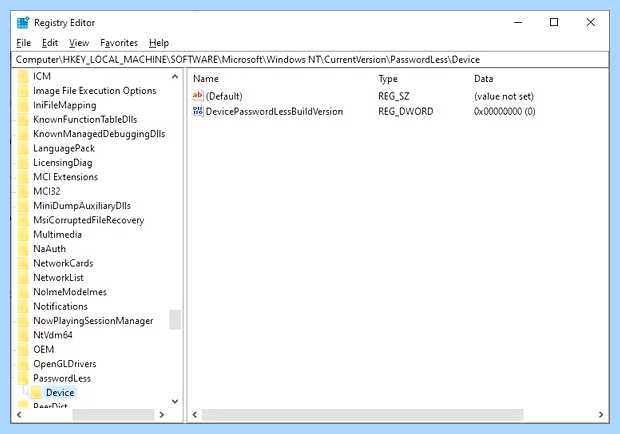Image resolution: width=620 pixels, height=434 pixels.
Task: Click the Data column header
Action: click(x=484, y=79)
